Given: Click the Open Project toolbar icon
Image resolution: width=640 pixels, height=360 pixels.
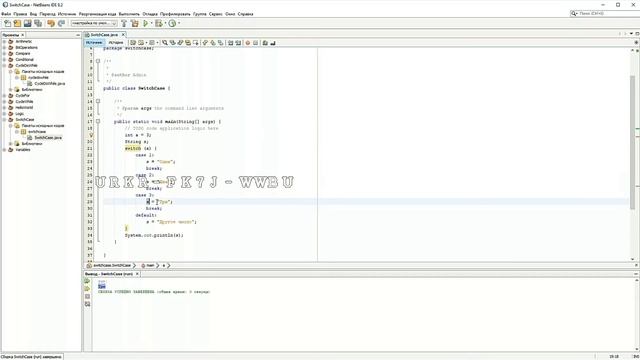Looking at the screenshot, I should pos(28,23).
